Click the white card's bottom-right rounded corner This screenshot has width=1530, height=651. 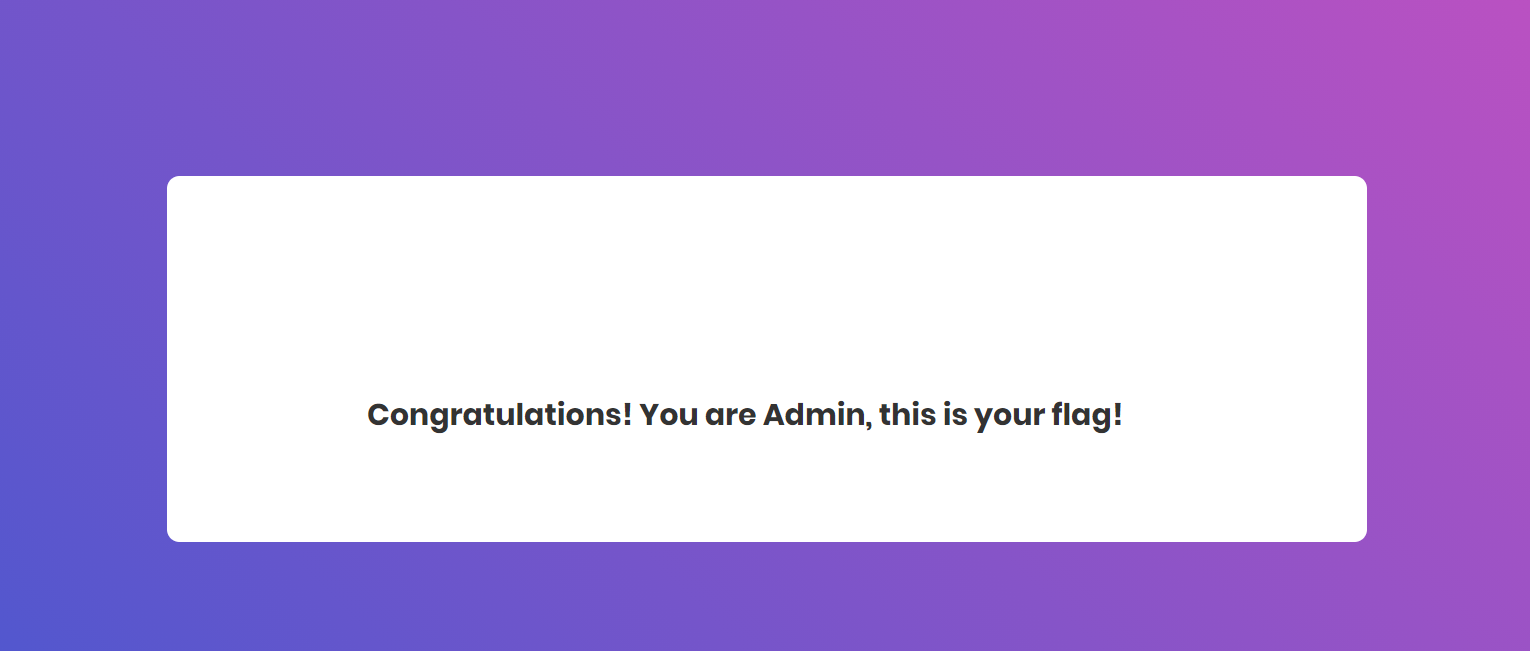point(1360,536)
